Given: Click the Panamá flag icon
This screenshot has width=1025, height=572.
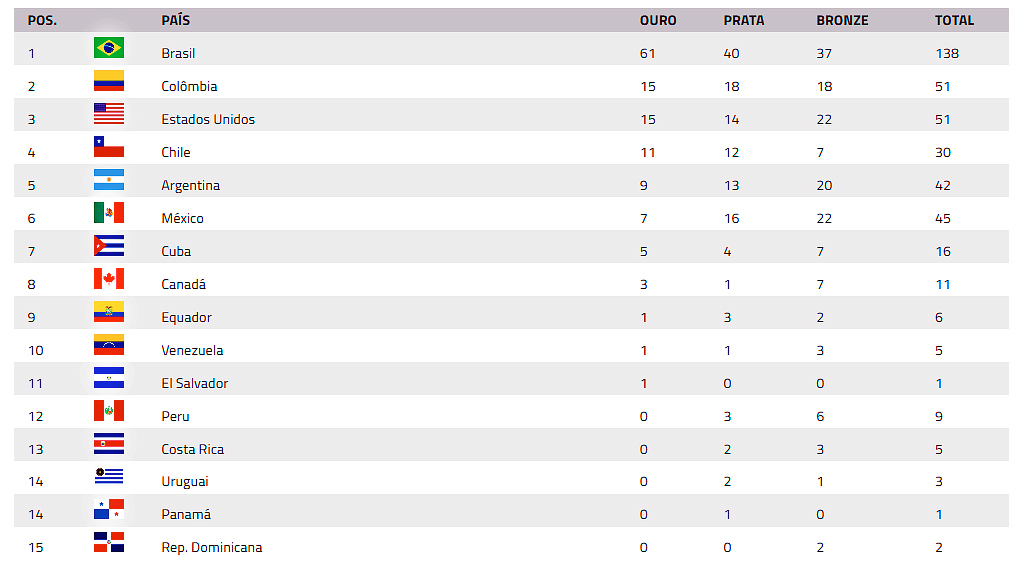Looking at the screenshot, I should point(109,509).
